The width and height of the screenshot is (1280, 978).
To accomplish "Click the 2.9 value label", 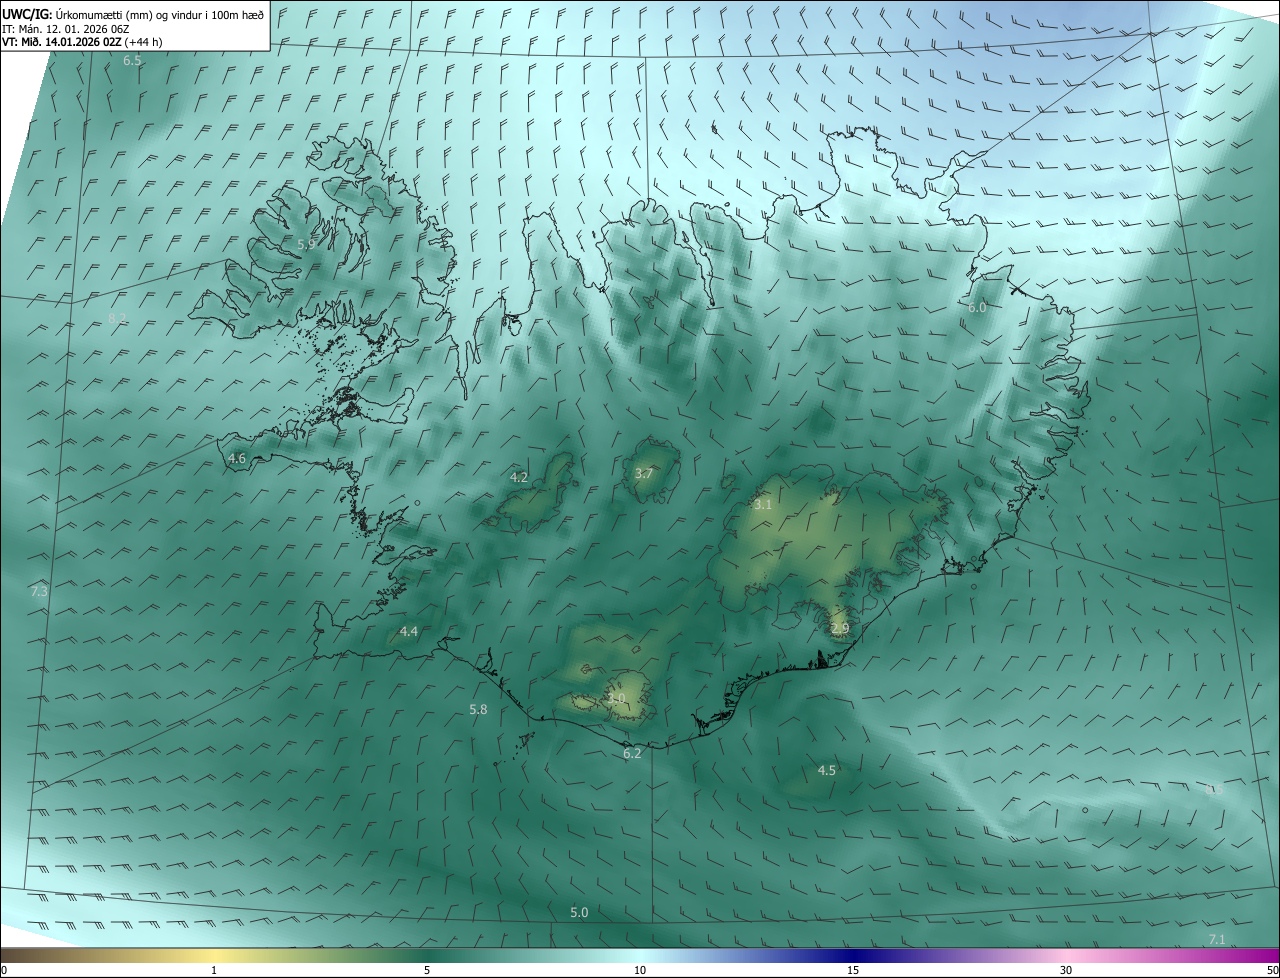I will (840, 629).
